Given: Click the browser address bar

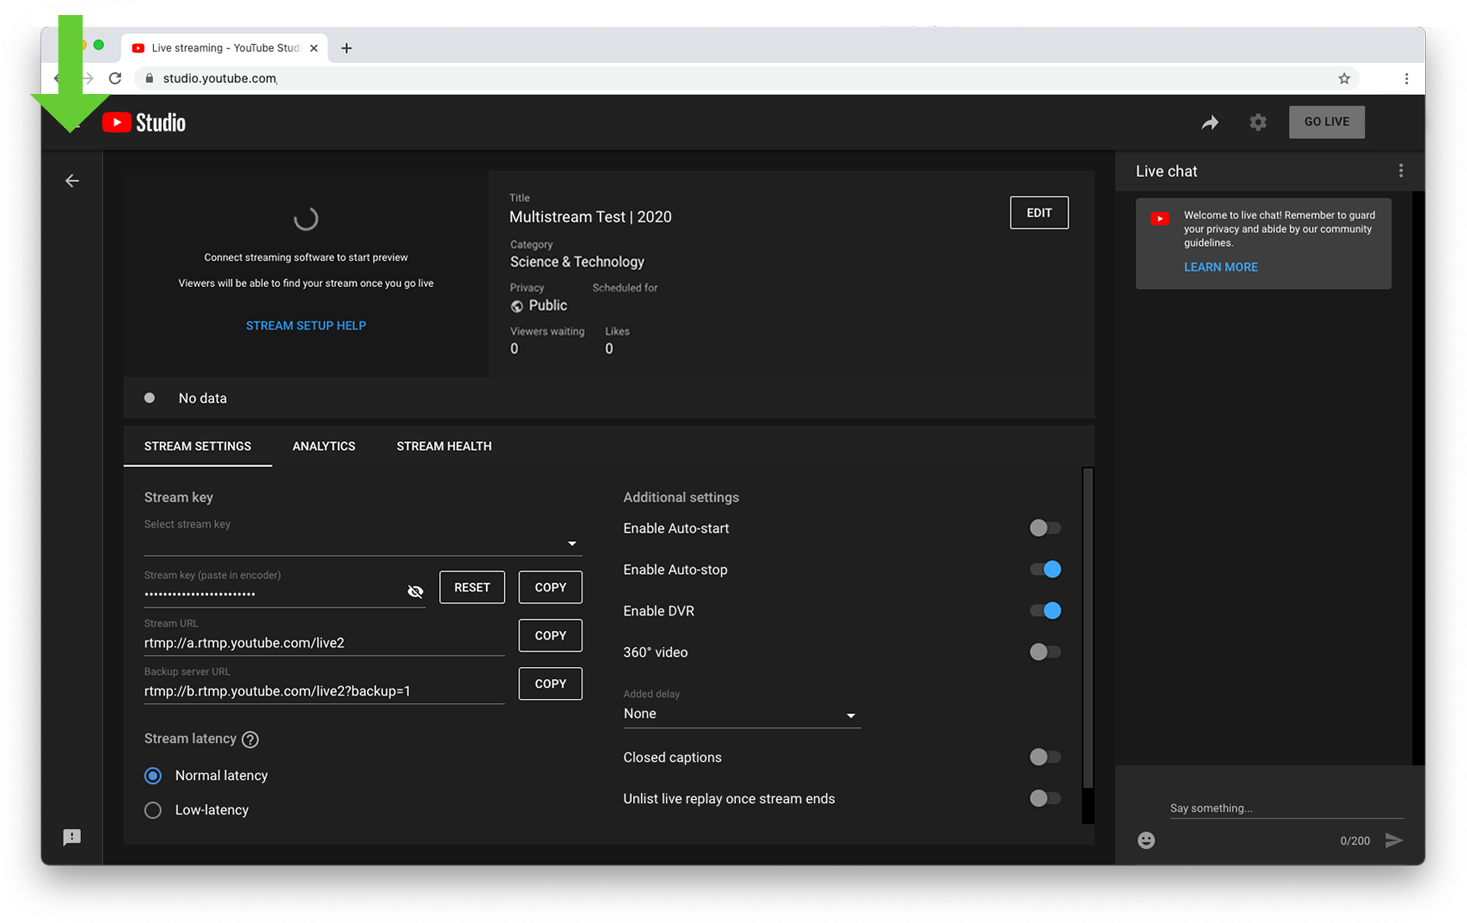Looking at the screenshot, I should (740, 78).
